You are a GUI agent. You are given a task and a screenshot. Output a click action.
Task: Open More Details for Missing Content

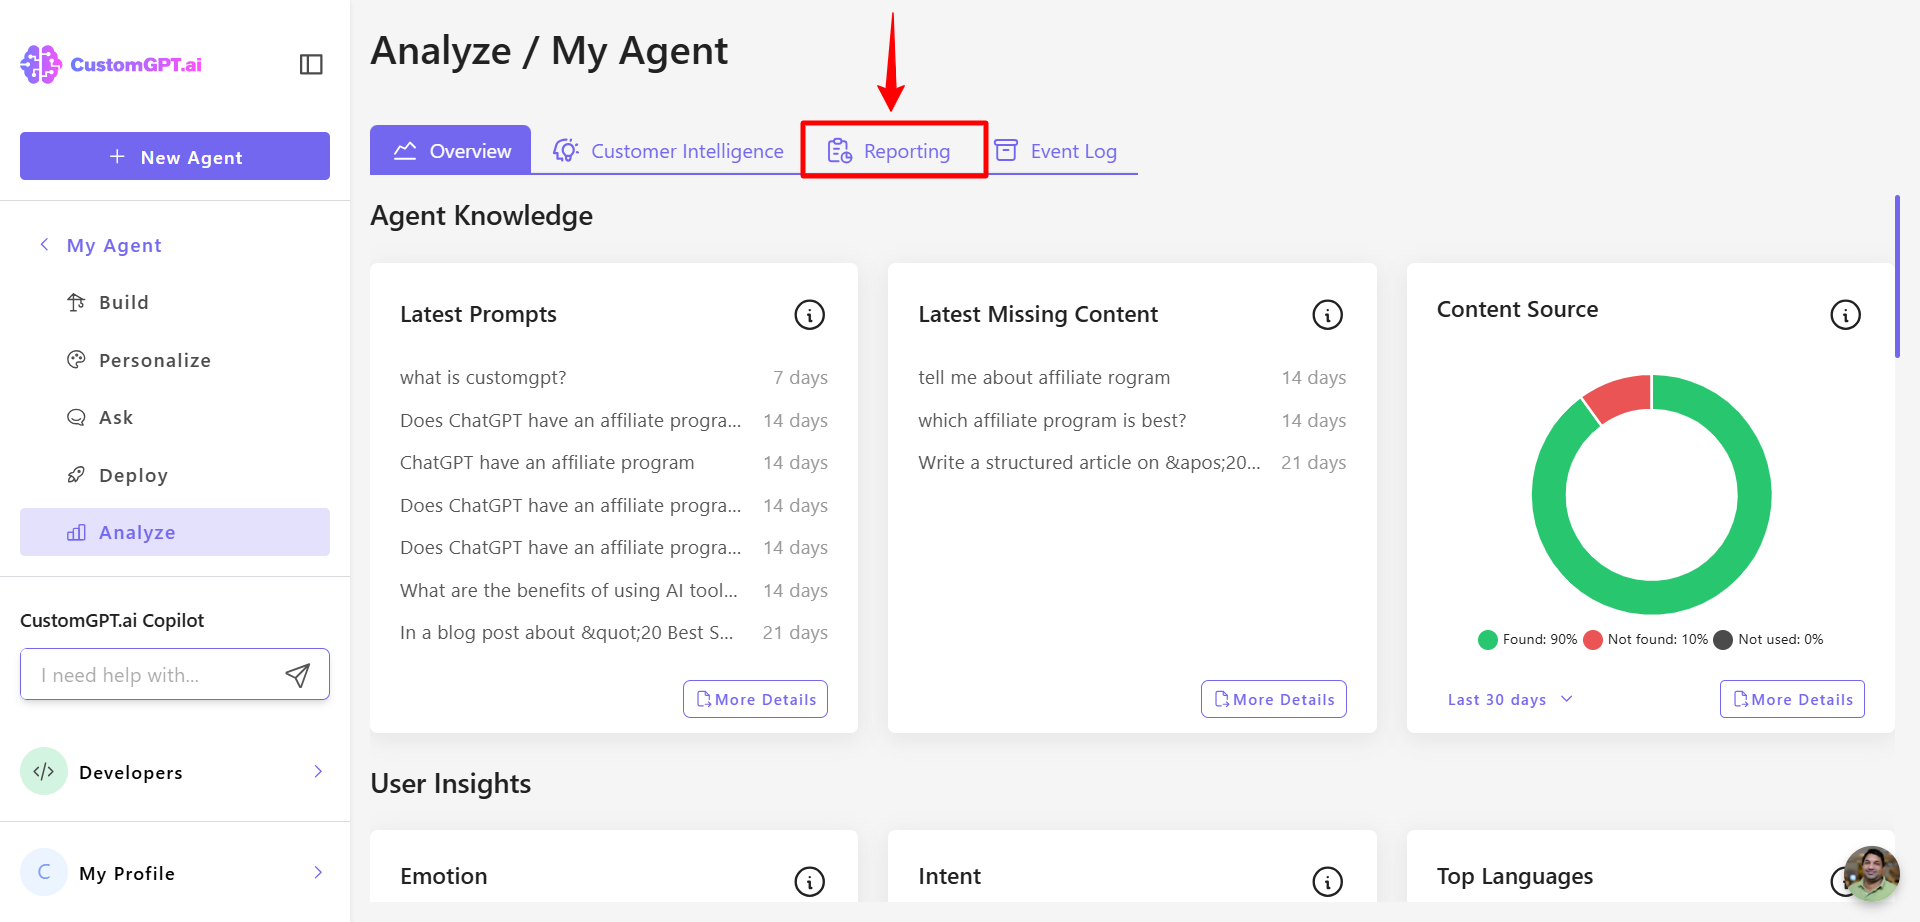click(1274, 699)
